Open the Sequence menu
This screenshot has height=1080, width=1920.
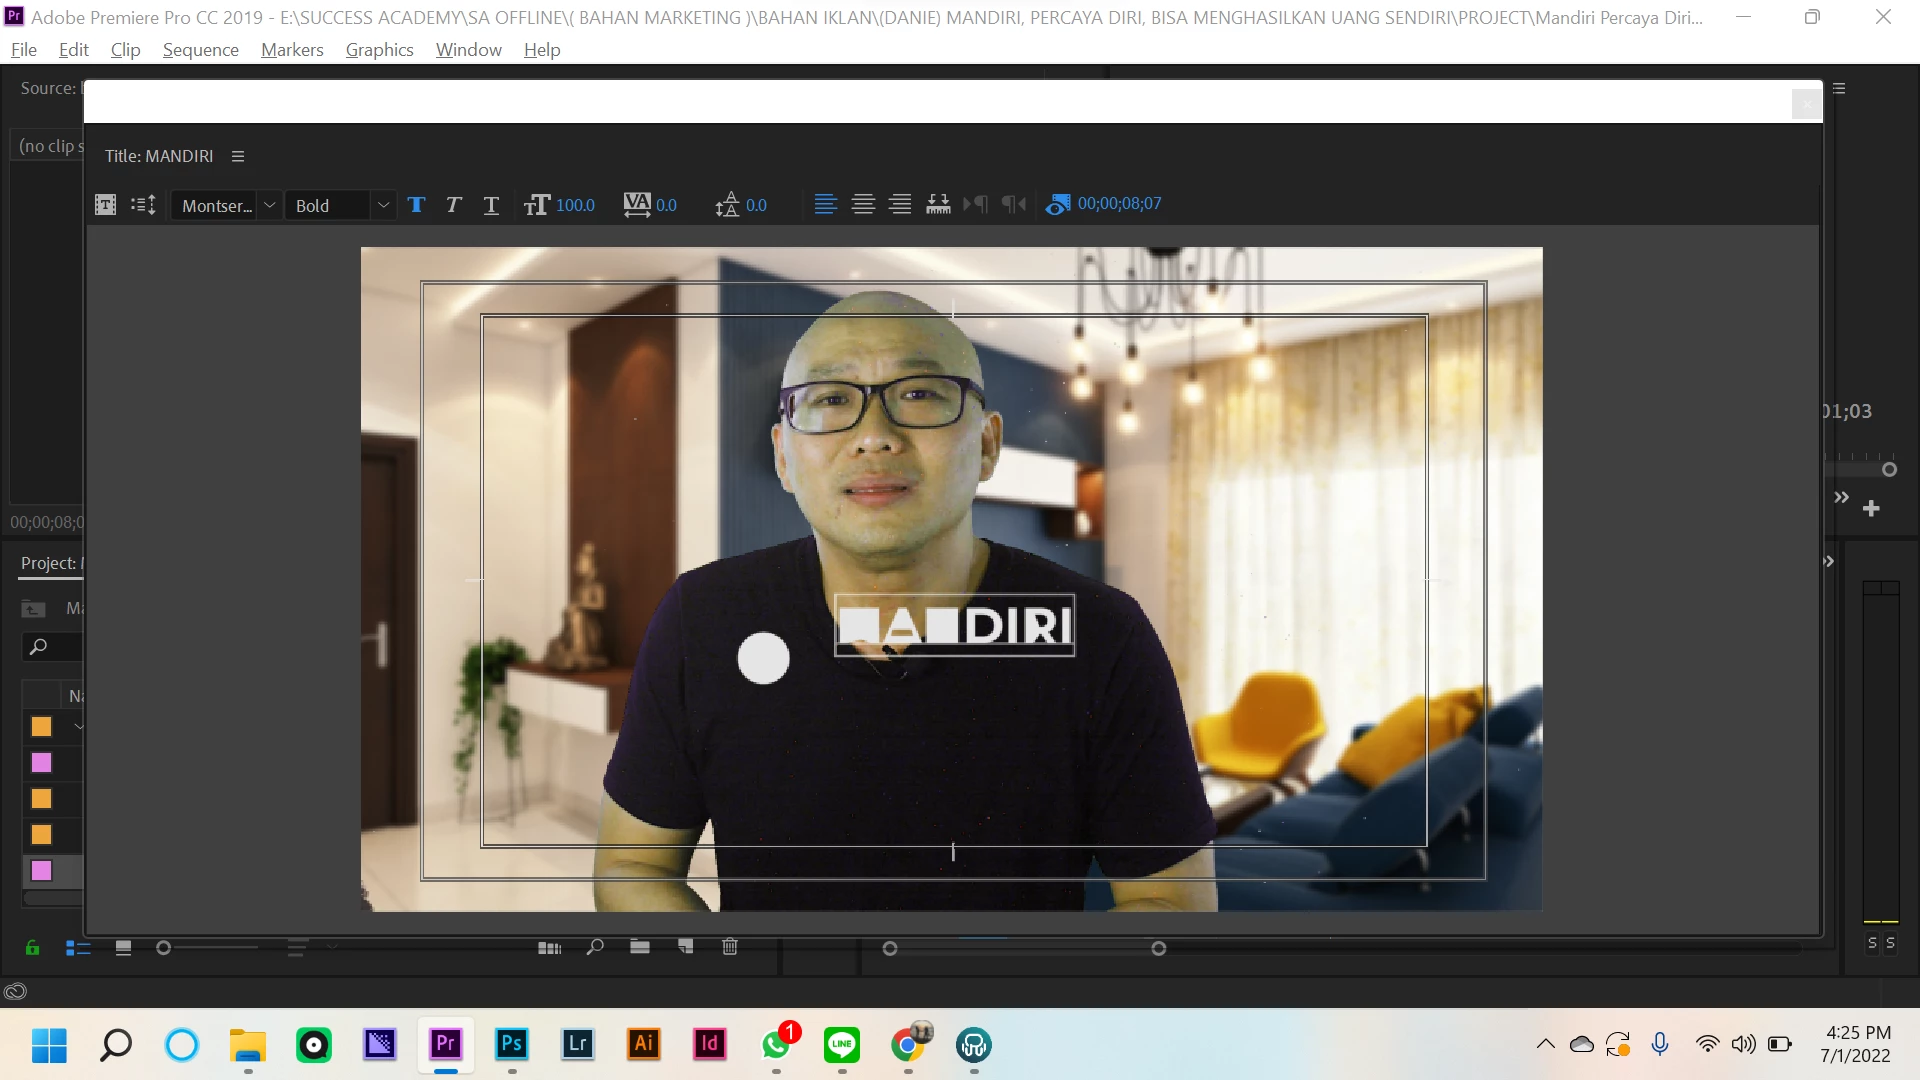point(200,50)
